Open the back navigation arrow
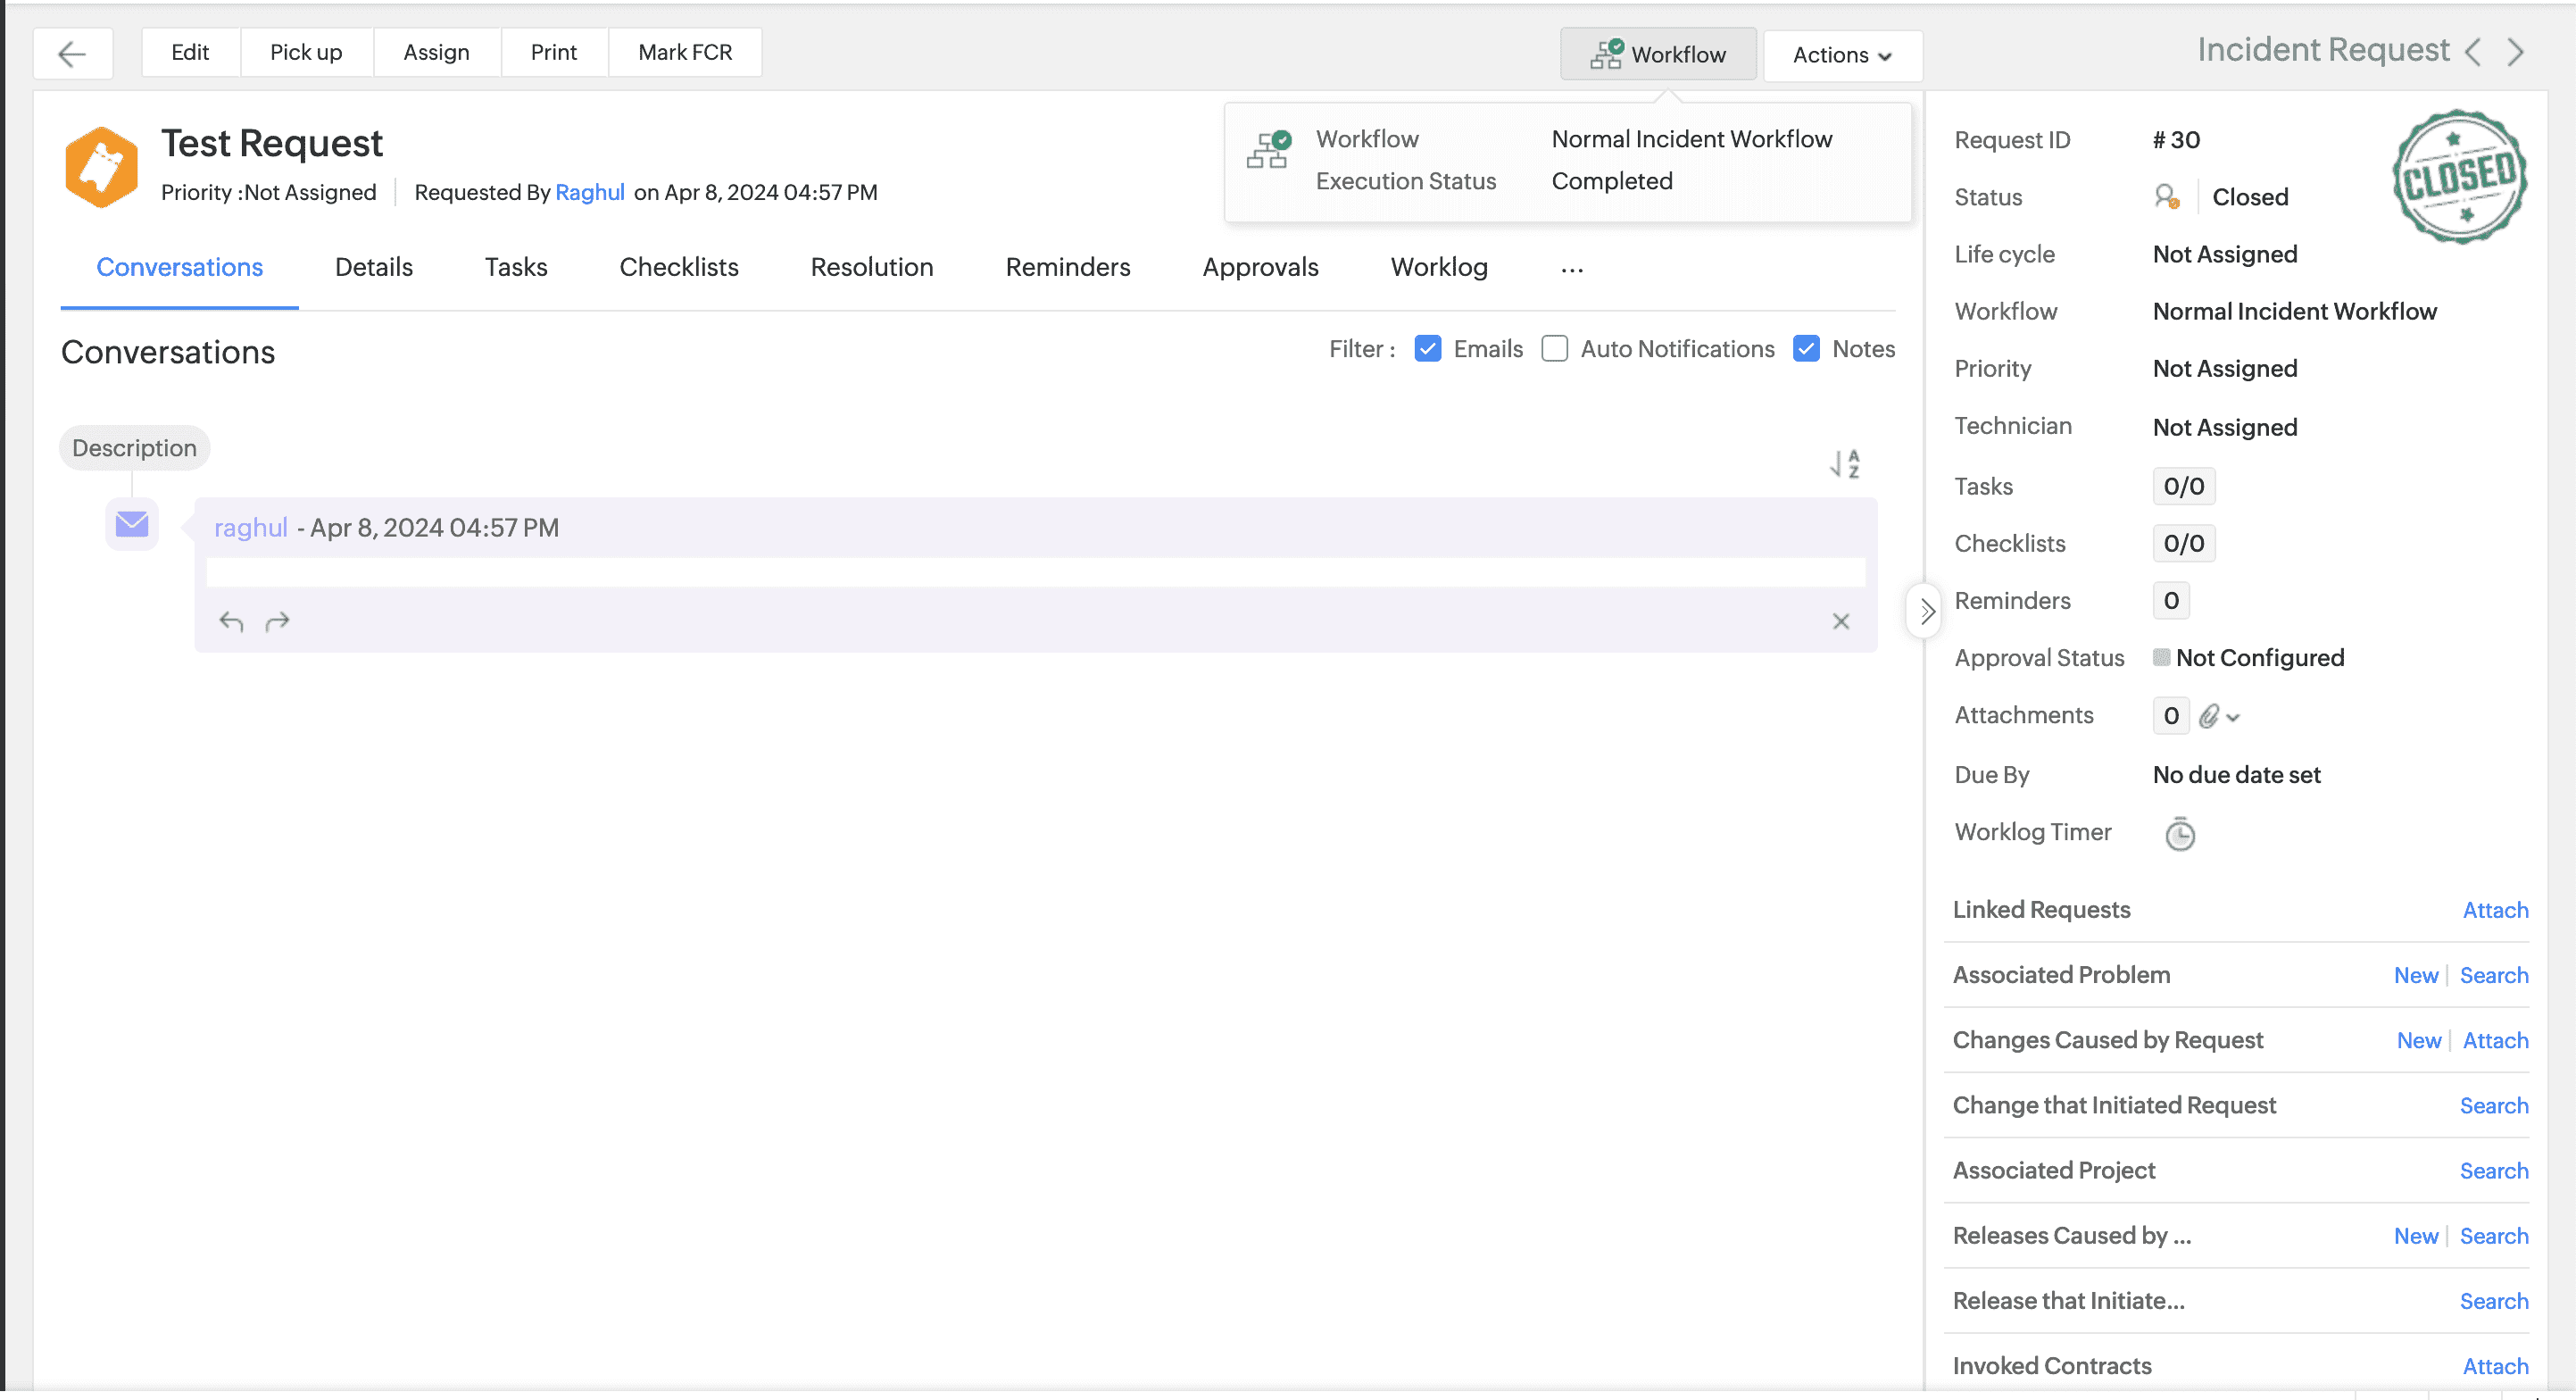This screenshot has height=1400, width=2576. click(x=73, y=53)
